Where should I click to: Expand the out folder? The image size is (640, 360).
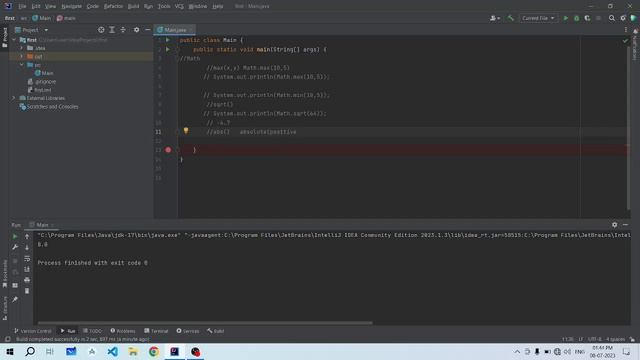(x=22, y=56)
